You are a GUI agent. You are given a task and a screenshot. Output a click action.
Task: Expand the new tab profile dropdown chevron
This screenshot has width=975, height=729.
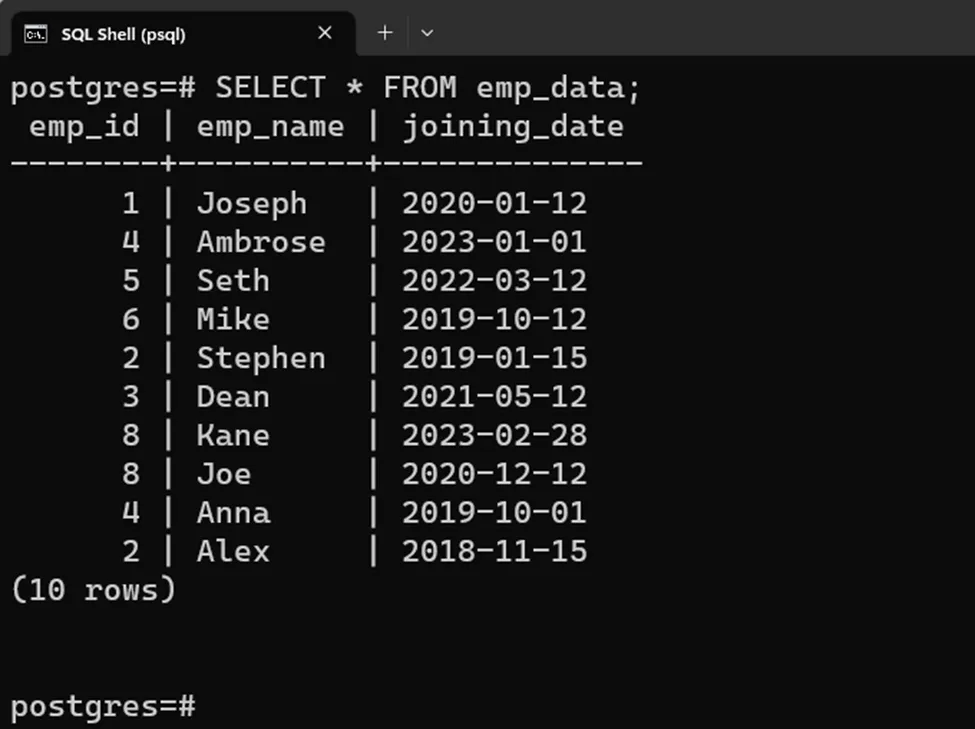click(x=427, y=33)
